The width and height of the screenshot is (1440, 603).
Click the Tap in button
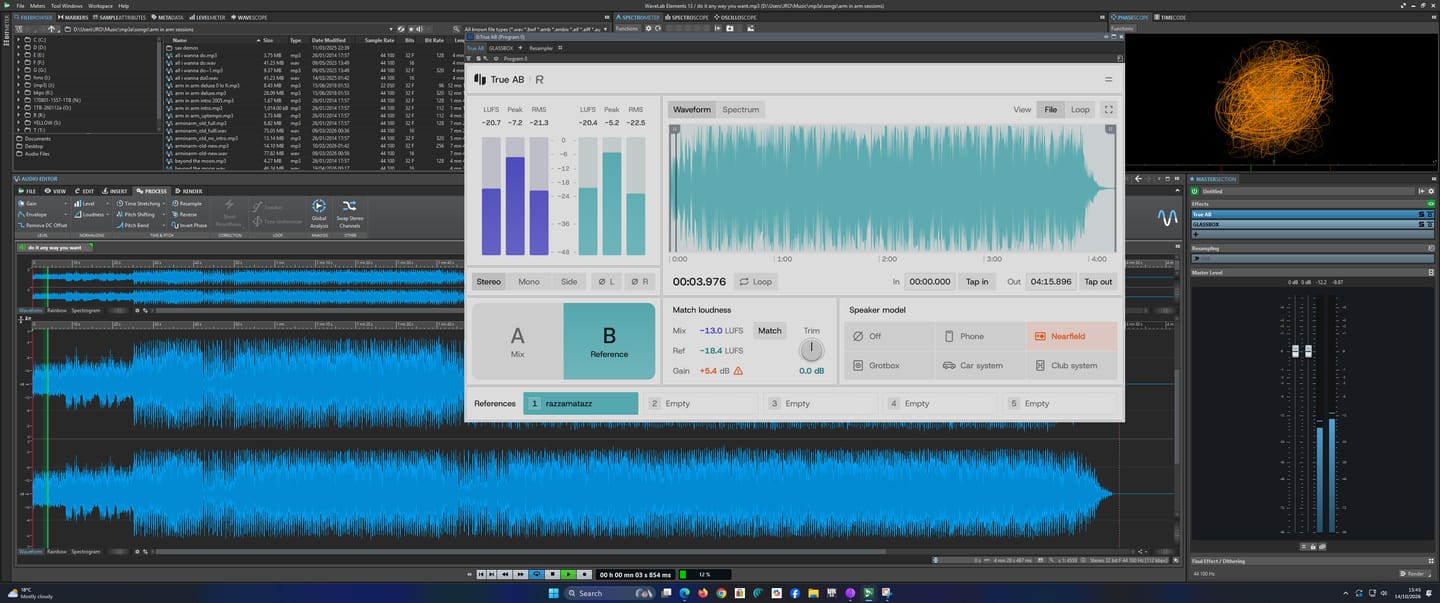coord(977,282)
